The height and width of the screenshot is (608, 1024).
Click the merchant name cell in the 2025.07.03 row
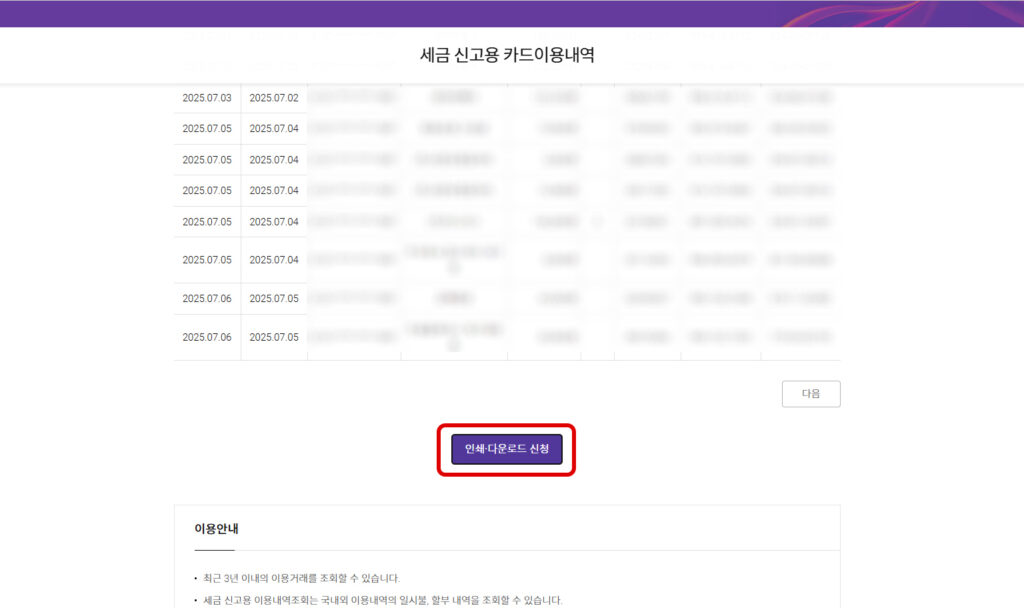coord(455,97)
